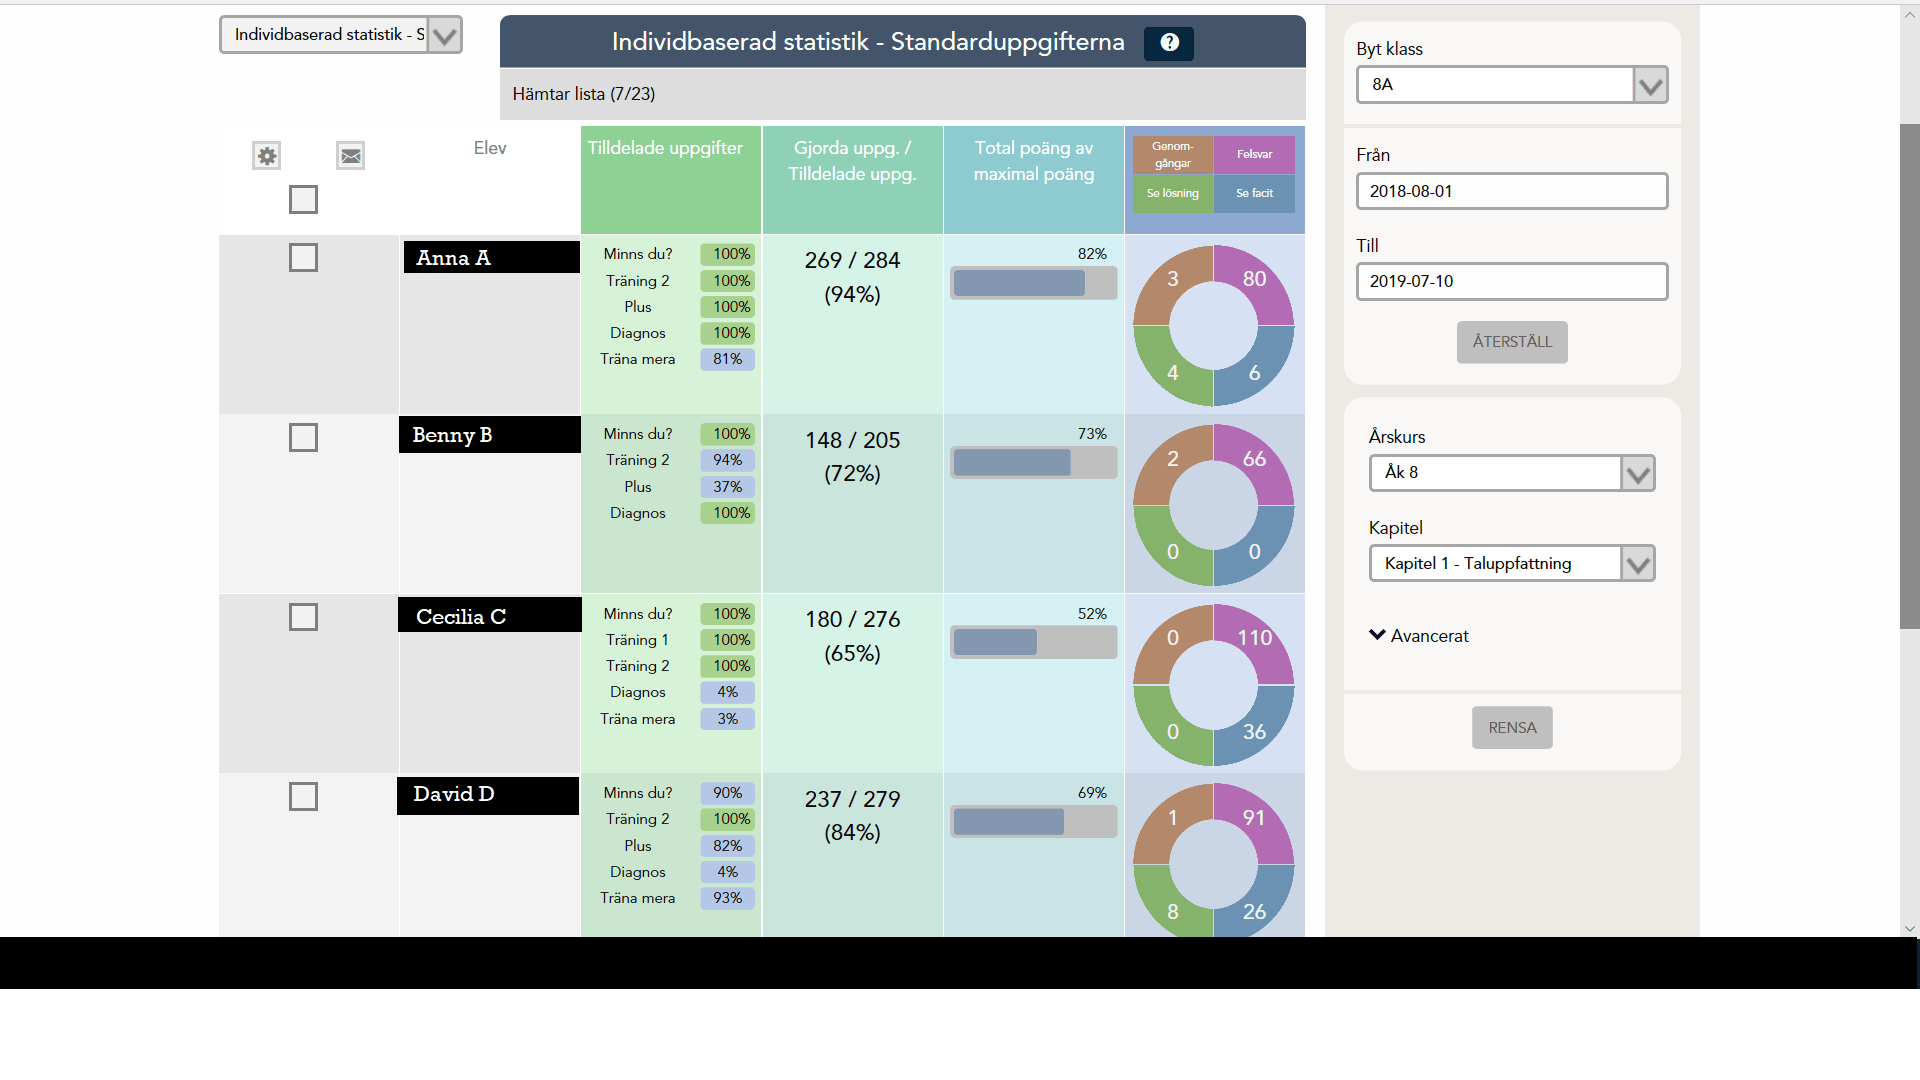The image size is (1920, 1080).
Task: Open student Benny B name label
Action: click(490, 435)
